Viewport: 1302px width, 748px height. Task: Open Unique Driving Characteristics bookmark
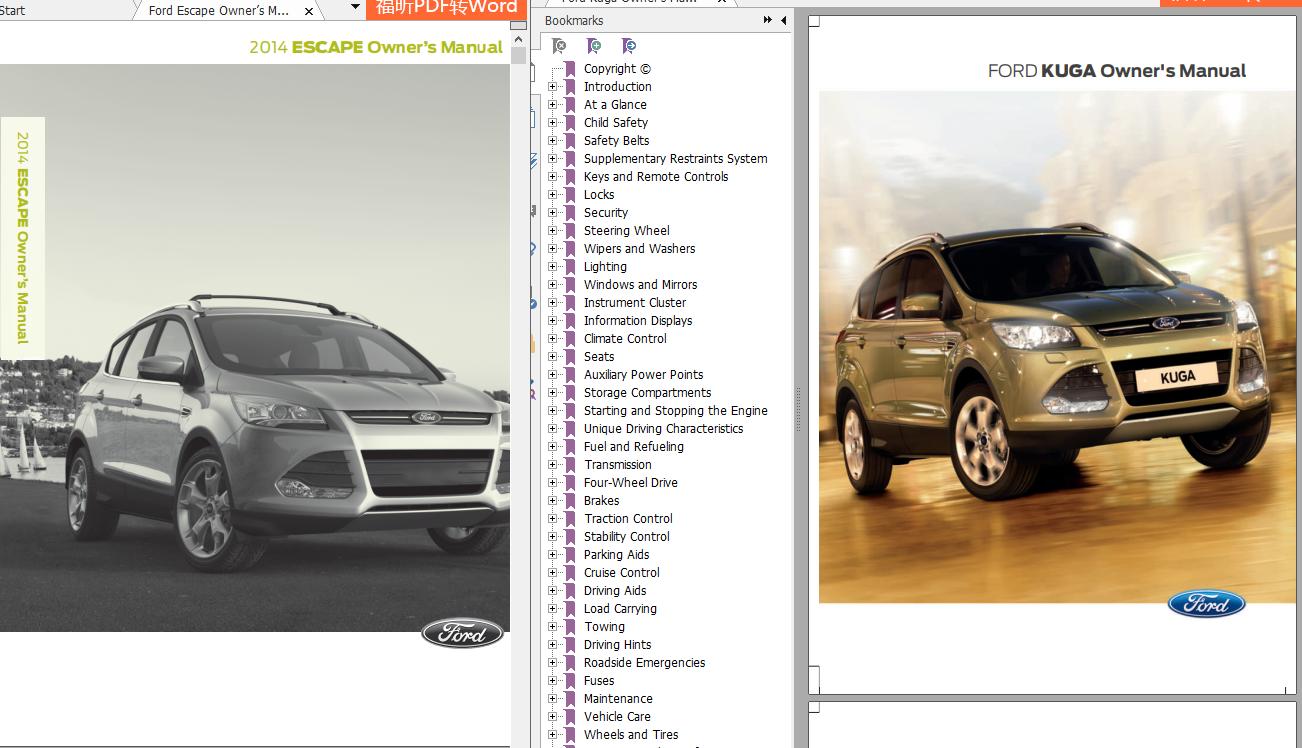tap(664, 429)
